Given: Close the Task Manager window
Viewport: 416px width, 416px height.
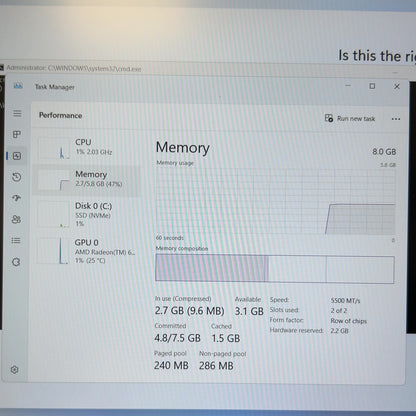Looking at the screenshot, I should 397,86.
